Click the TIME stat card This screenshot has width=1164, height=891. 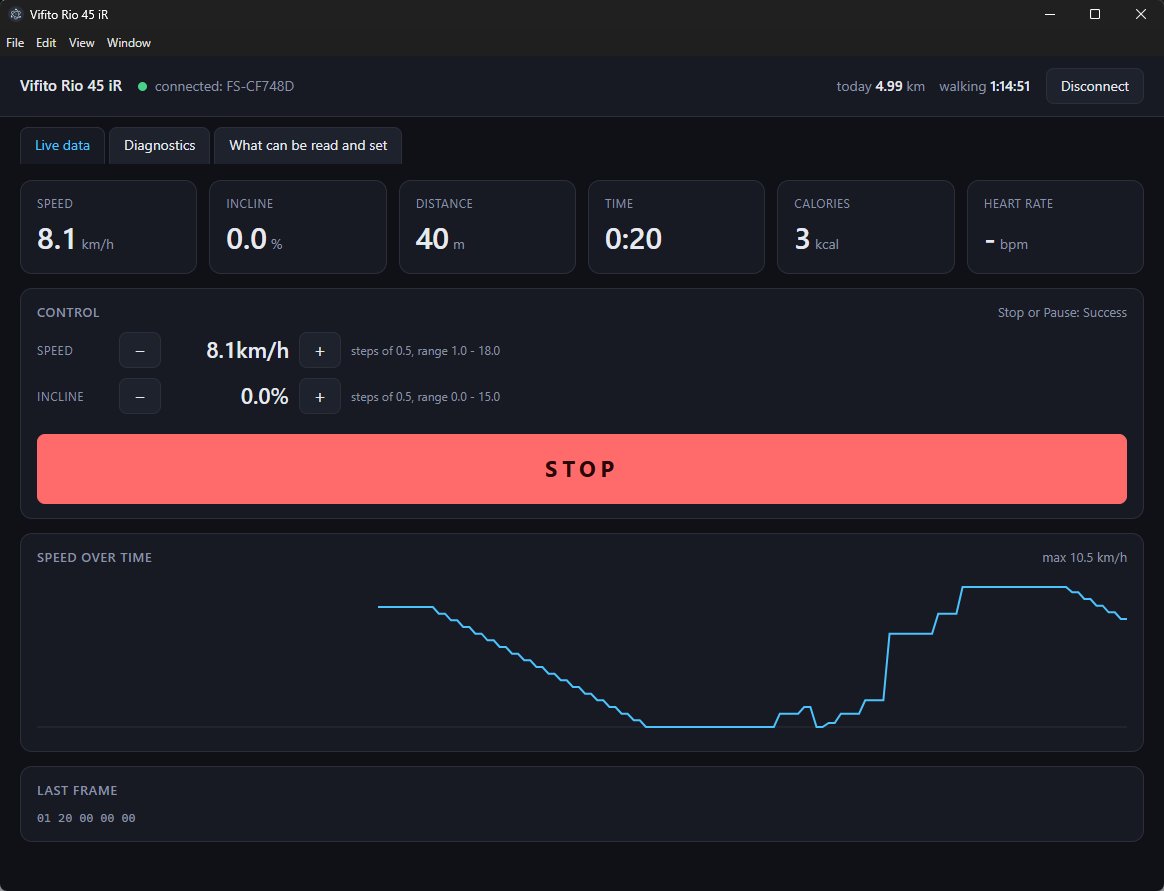click(676, 227)
